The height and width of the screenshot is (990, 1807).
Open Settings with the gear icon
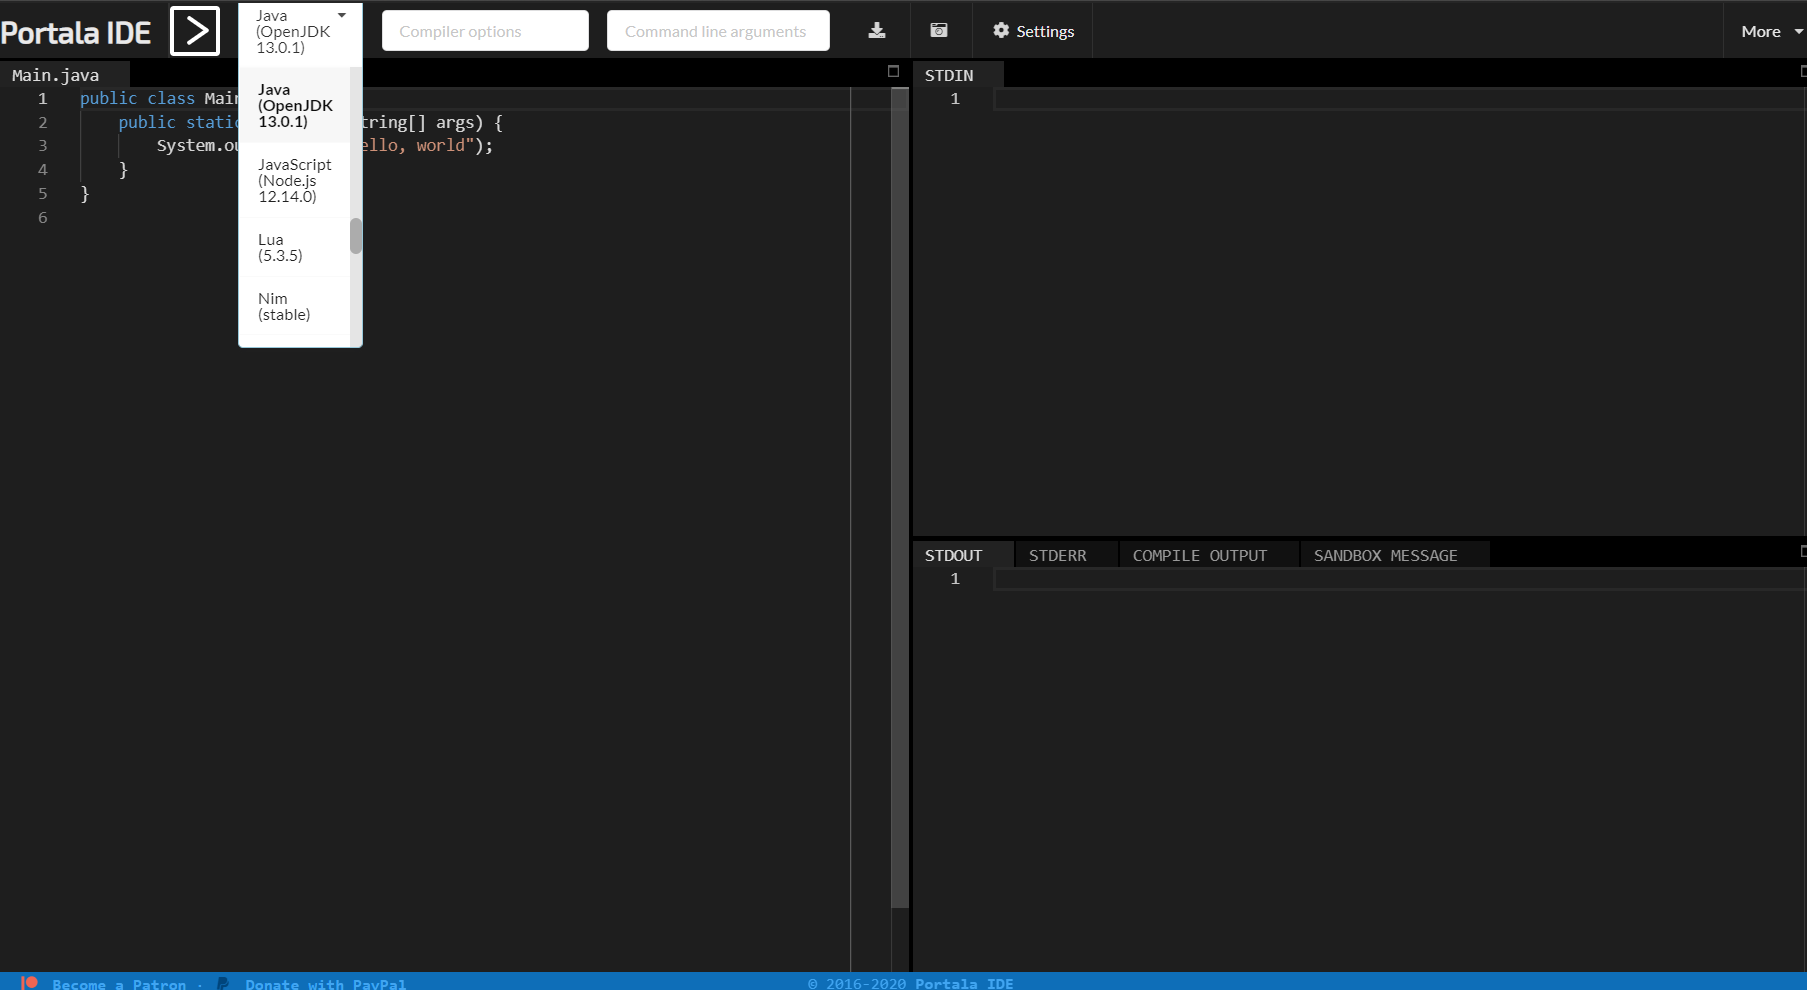pos(1033,31)
